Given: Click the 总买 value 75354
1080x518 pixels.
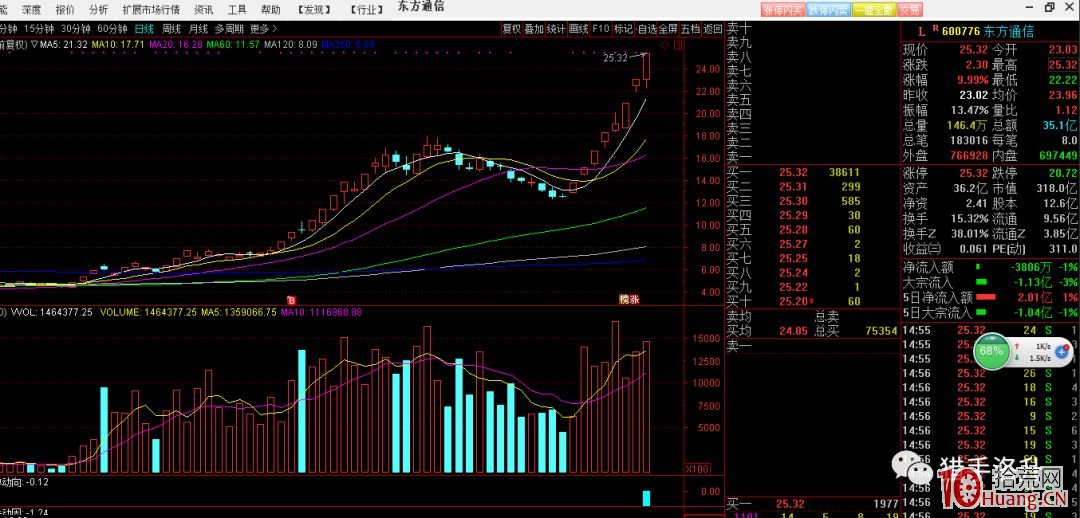Looking at the screenshot, I should (881, 331).
